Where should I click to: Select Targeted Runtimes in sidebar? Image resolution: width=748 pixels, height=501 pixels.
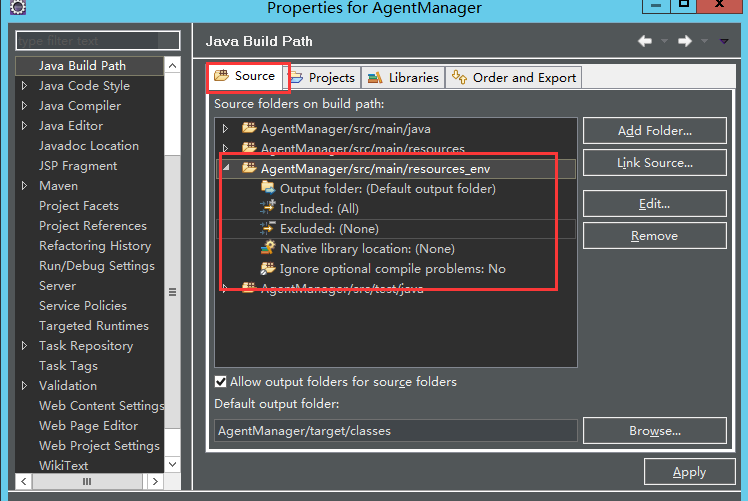(94, 326)
